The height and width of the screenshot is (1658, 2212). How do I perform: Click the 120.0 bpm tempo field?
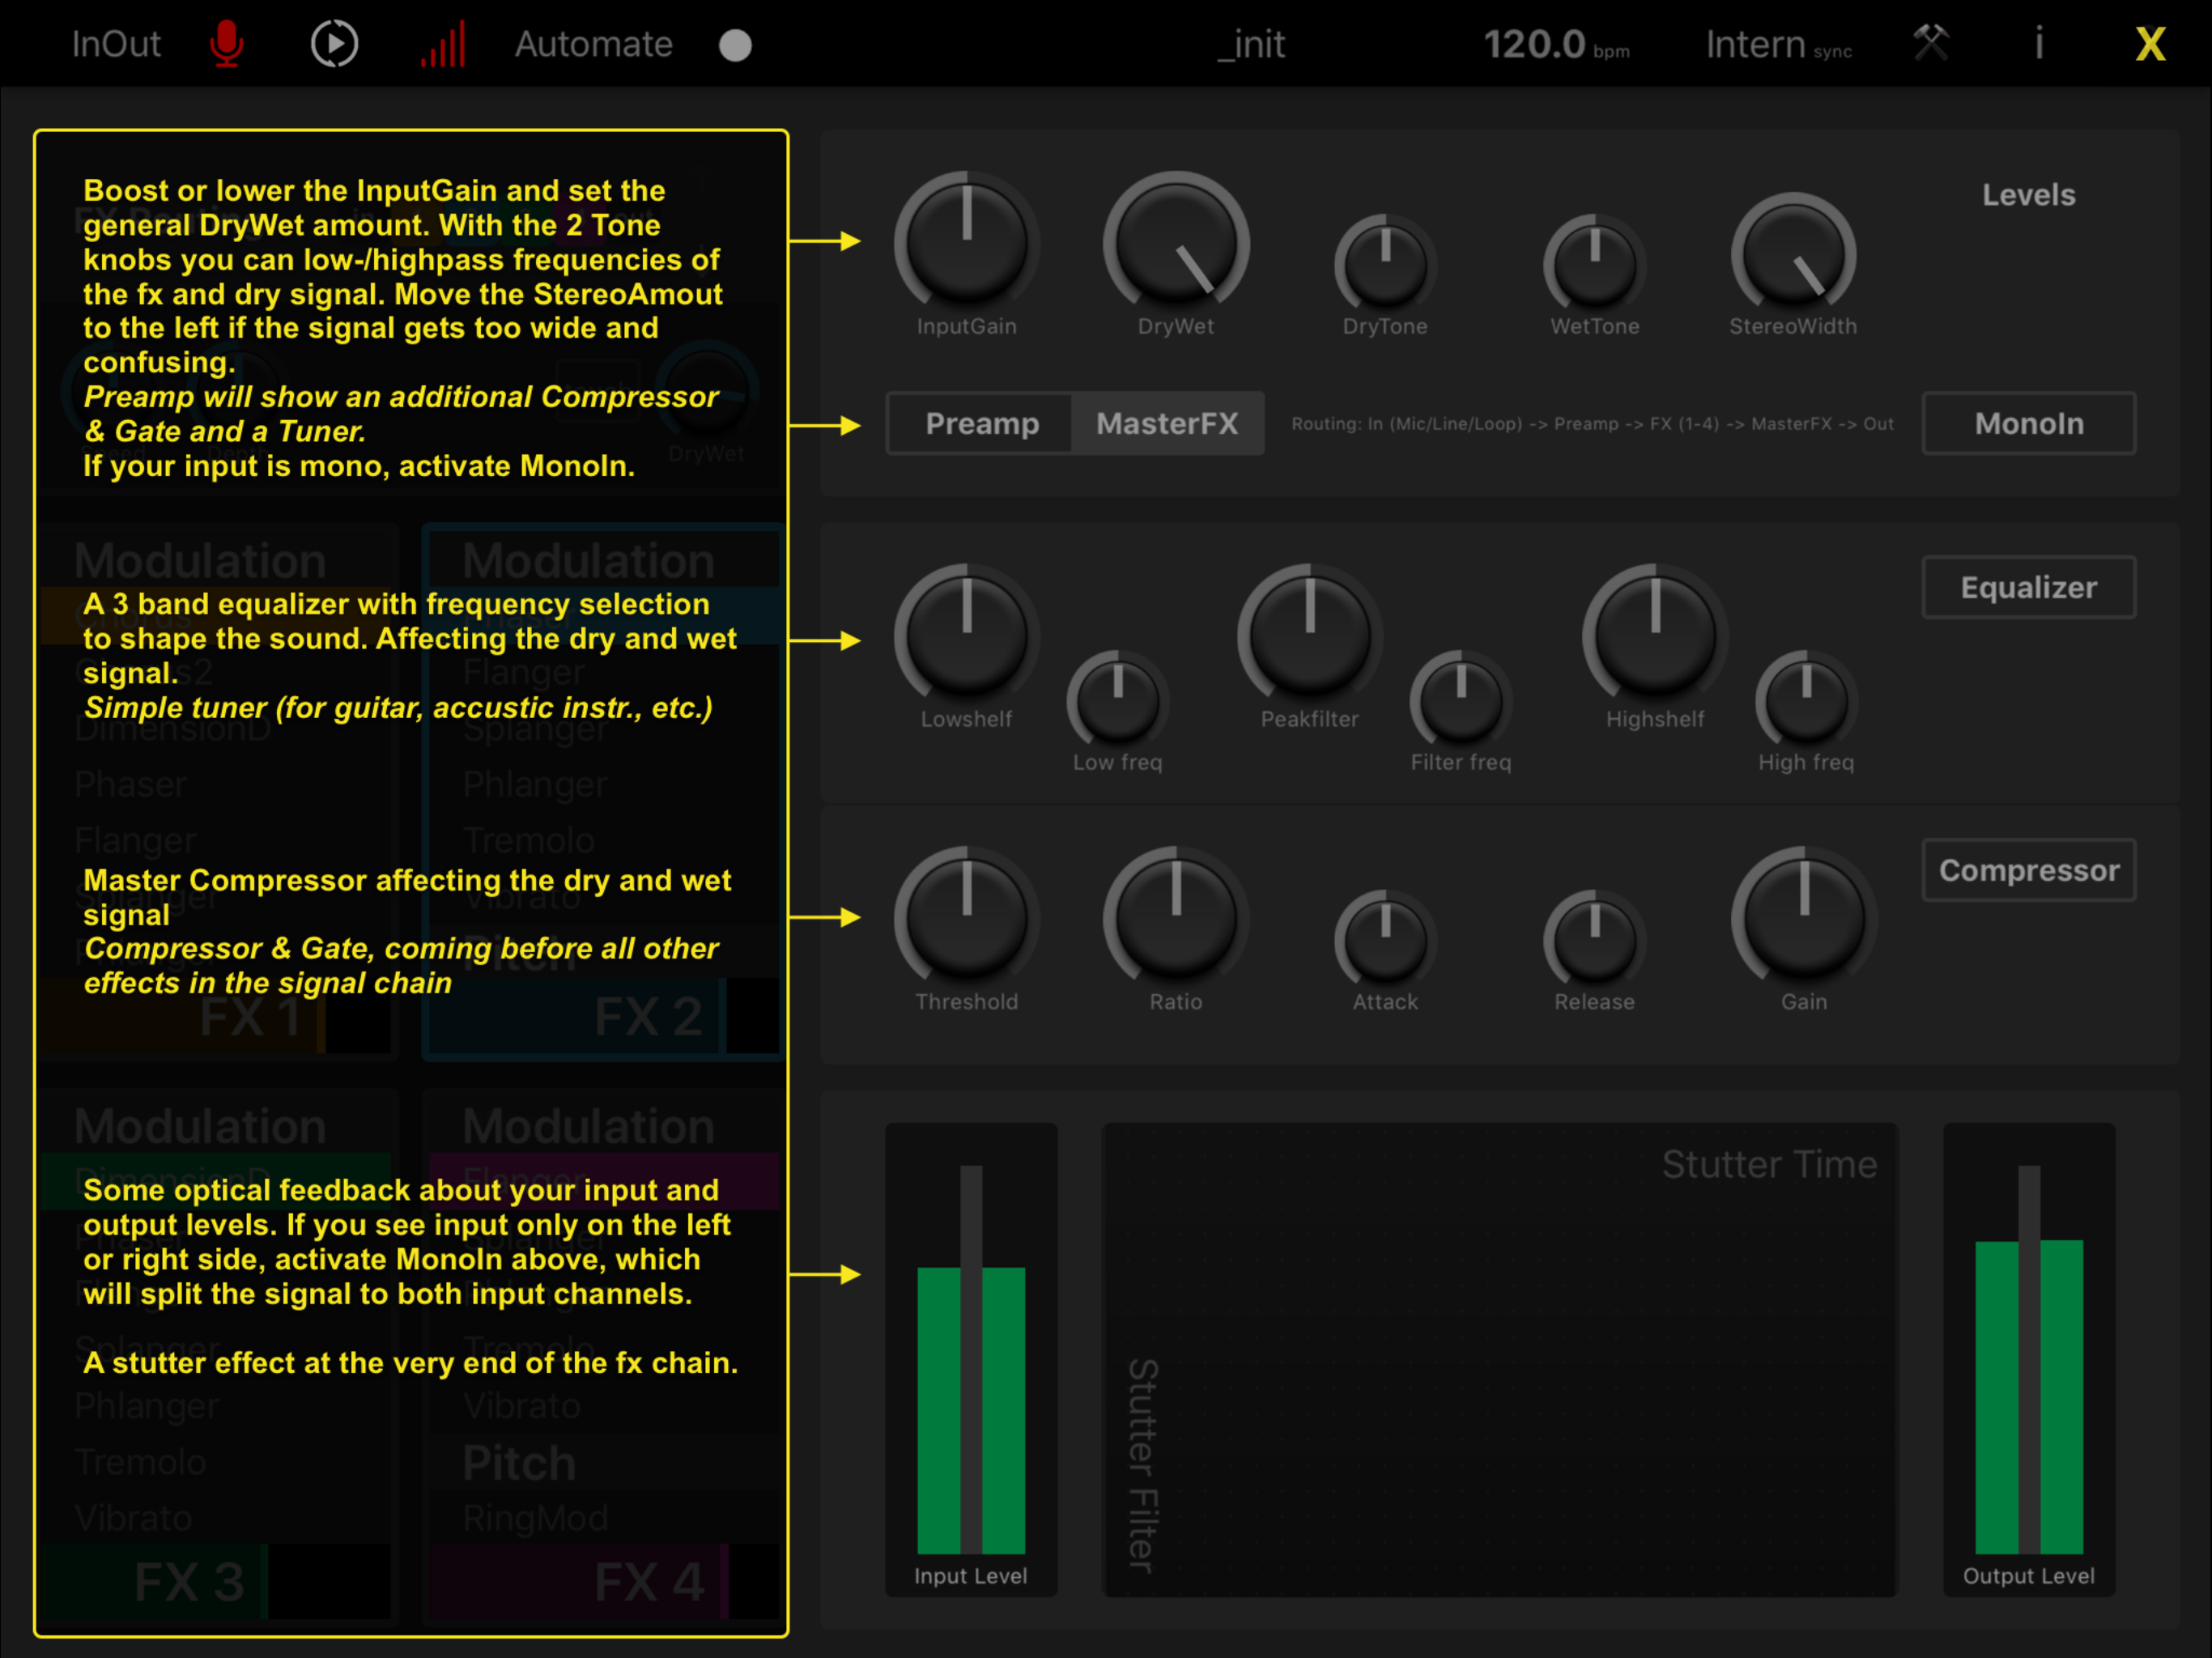coord(1555,45)
